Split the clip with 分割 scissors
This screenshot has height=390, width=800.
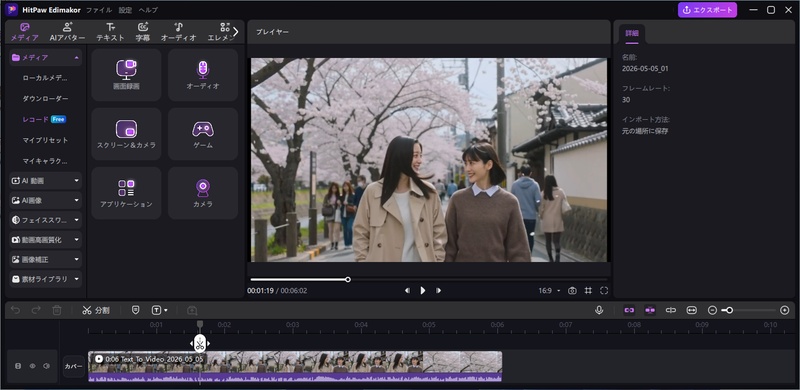pos(96,310)
